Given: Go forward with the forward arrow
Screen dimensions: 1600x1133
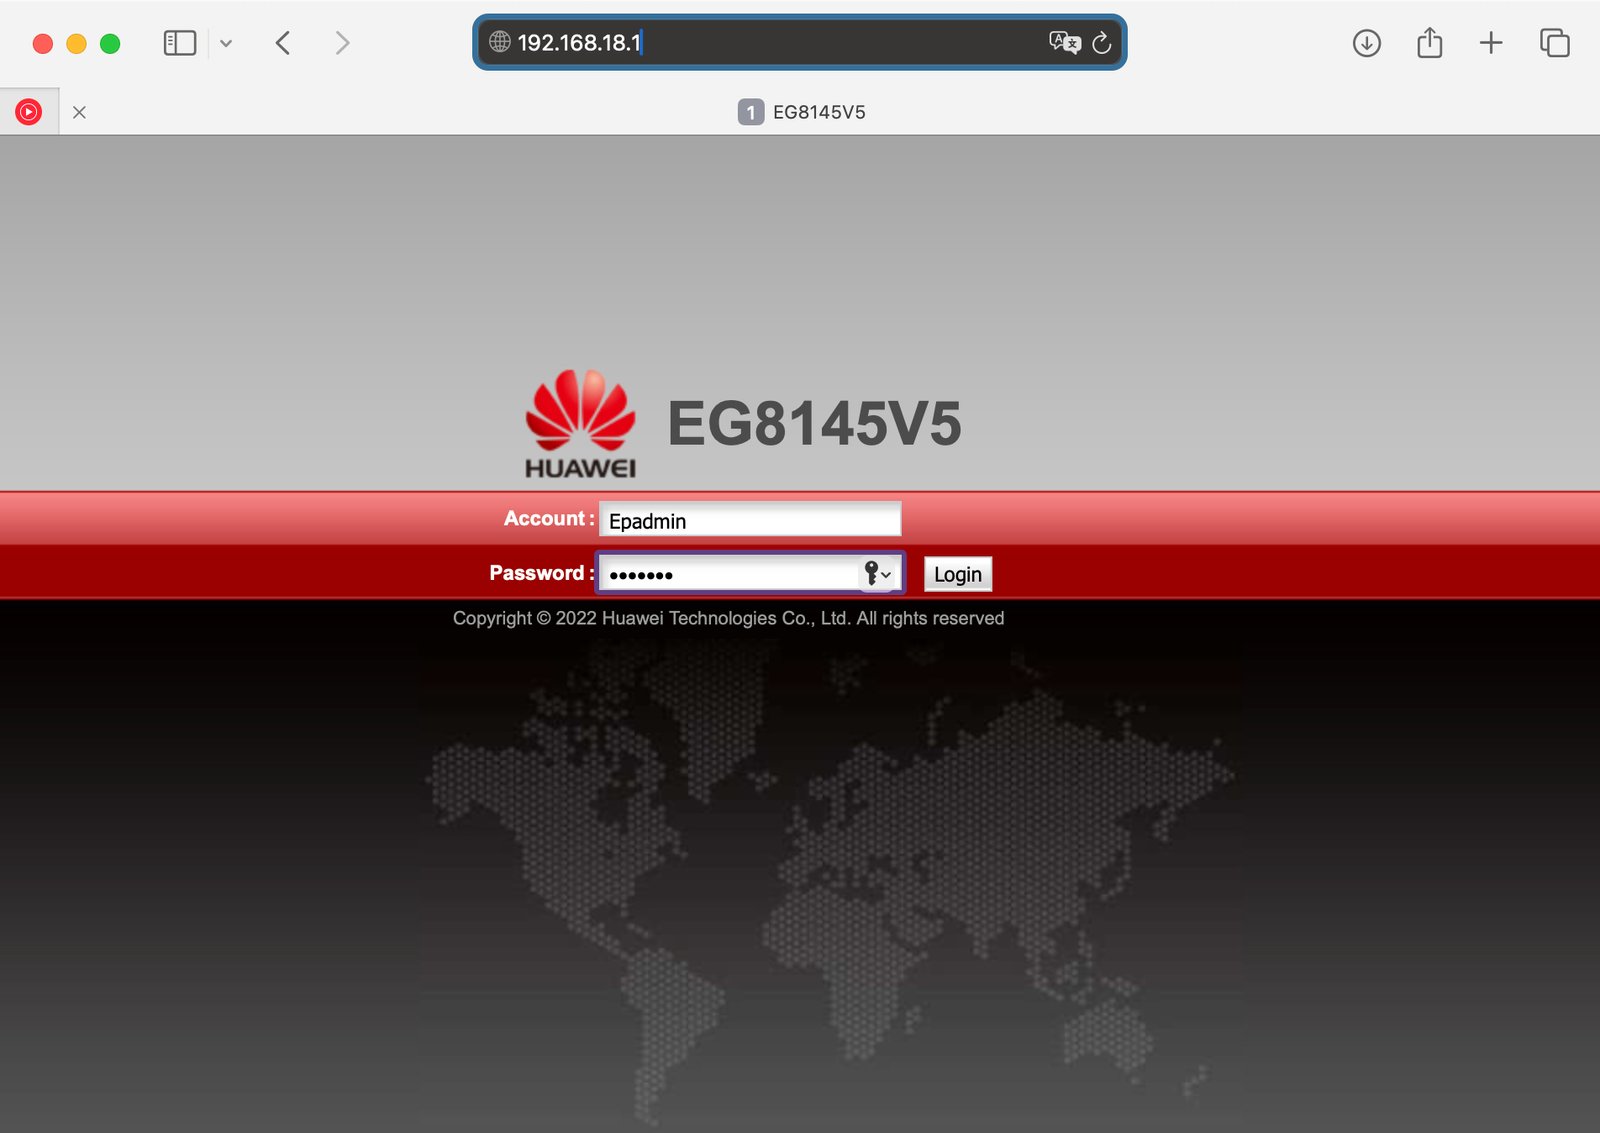Looking at the screenshot, I should pyautogui.click(x=342, y=43).
